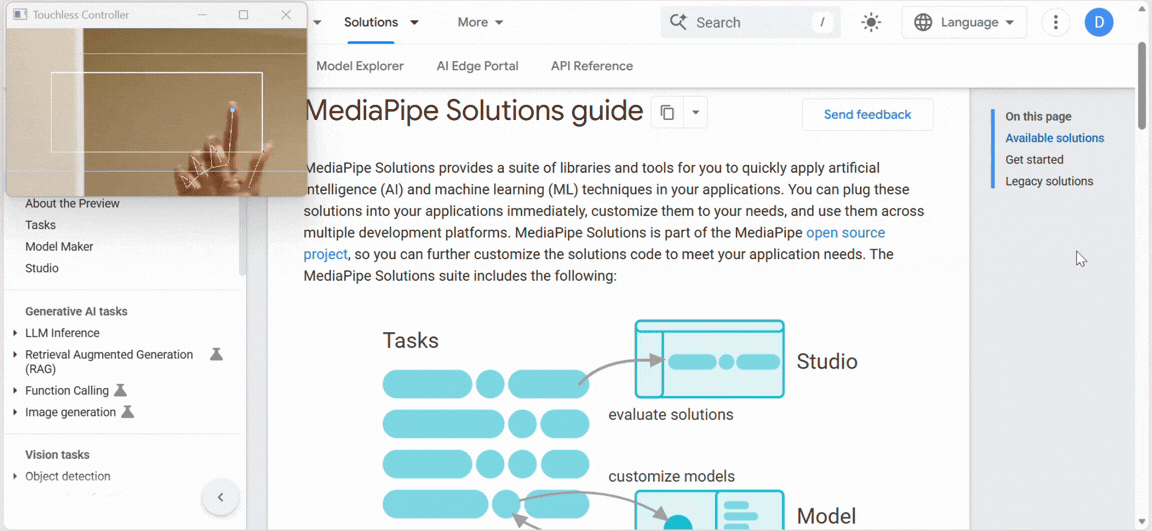Click the flask icon next to Image generation
This screenshot has width=1152, height=531.
pyautogui.click(x=127, y=412)
